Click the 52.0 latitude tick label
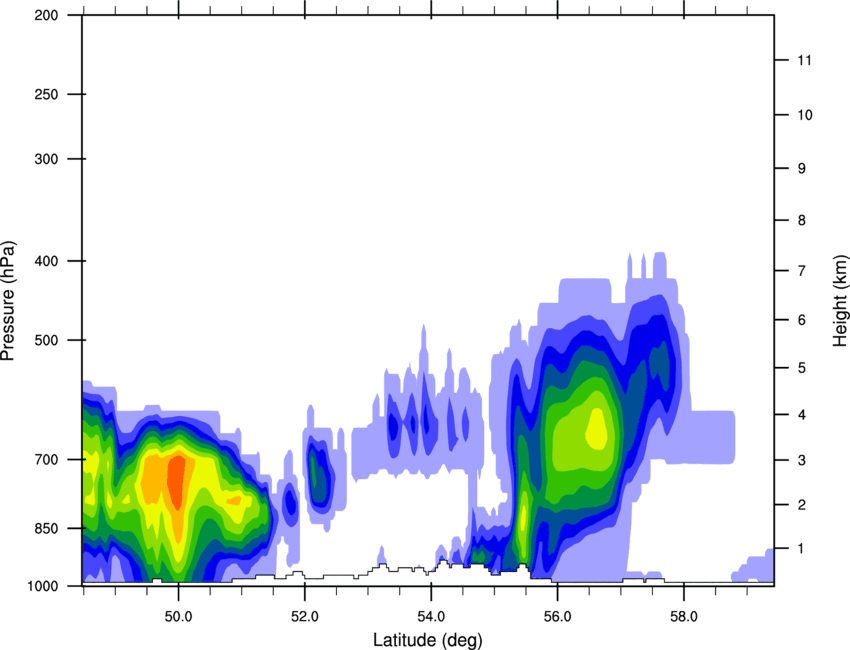Viewport: 850px width, 650px height. (305, 617)
